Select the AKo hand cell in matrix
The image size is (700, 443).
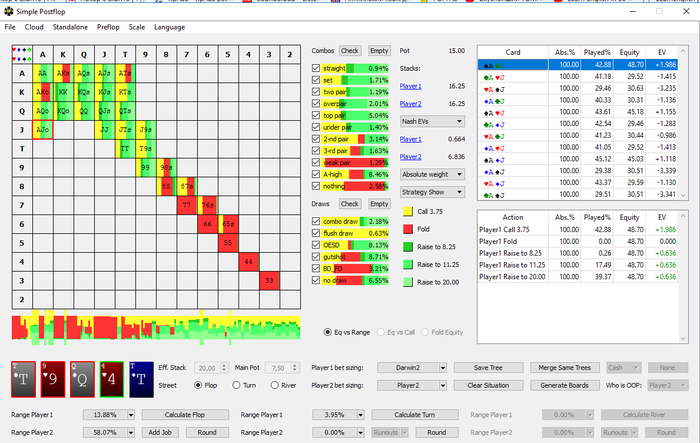(x=42, y=92)
